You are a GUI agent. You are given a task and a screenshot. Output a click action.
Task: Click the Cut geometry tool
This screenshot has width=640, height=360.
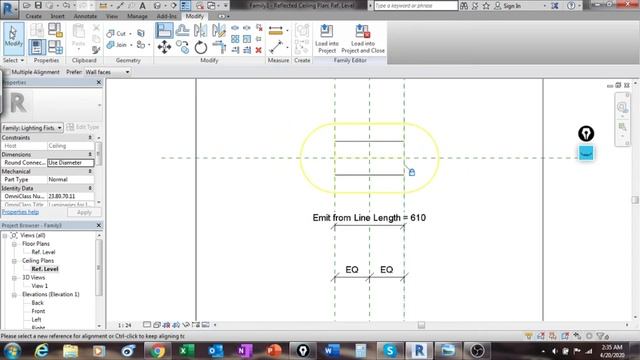pyautogui.click(x=117, y=33)
